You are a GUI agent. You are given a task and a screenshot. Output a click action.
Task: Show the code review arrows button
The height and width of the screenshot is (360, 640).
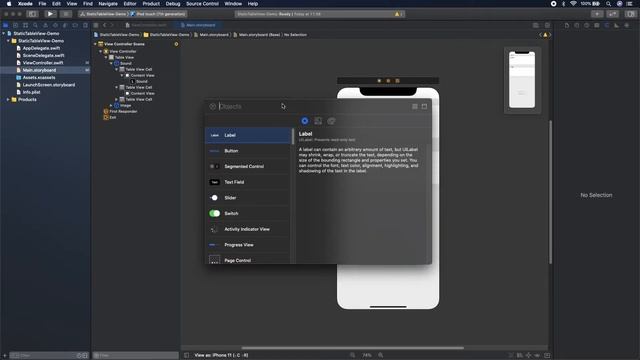[613, 14]
